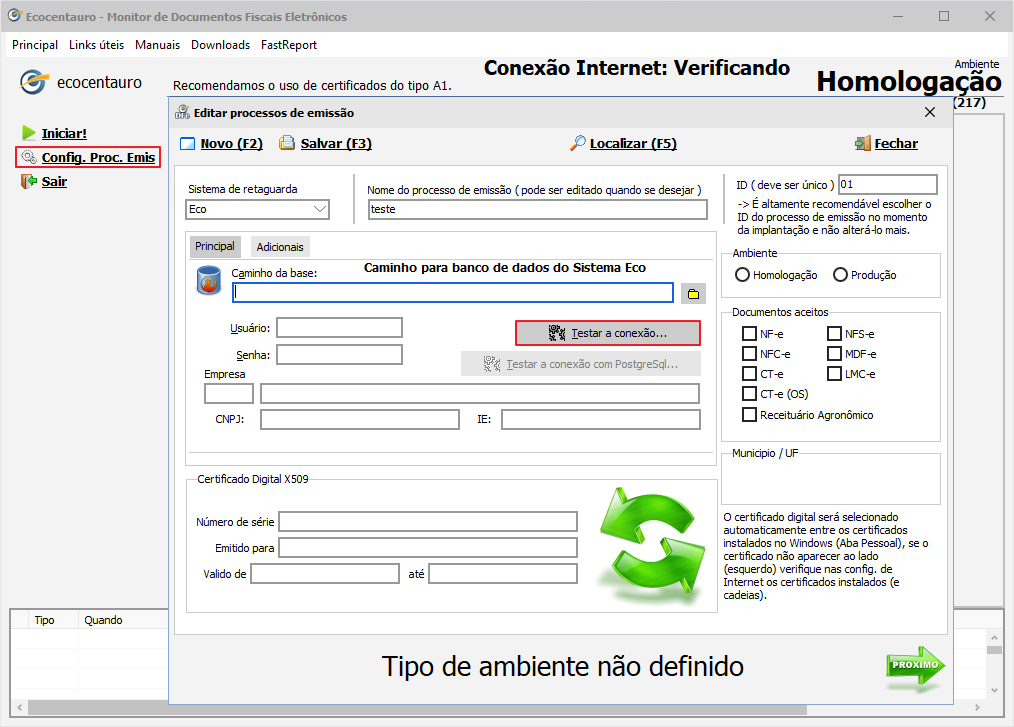Check the Receituário Agronômico checkbox

tap(749, 415)
